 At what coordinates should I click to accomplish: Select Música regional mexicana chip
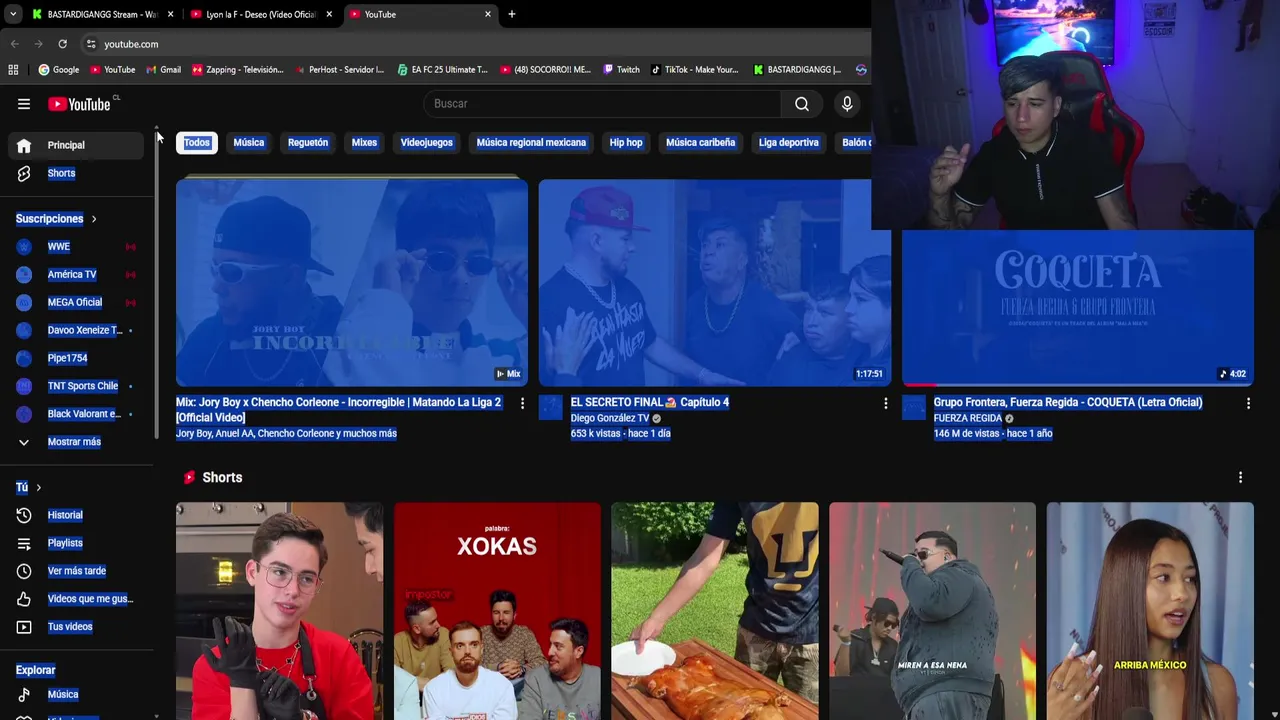[531, 143]
